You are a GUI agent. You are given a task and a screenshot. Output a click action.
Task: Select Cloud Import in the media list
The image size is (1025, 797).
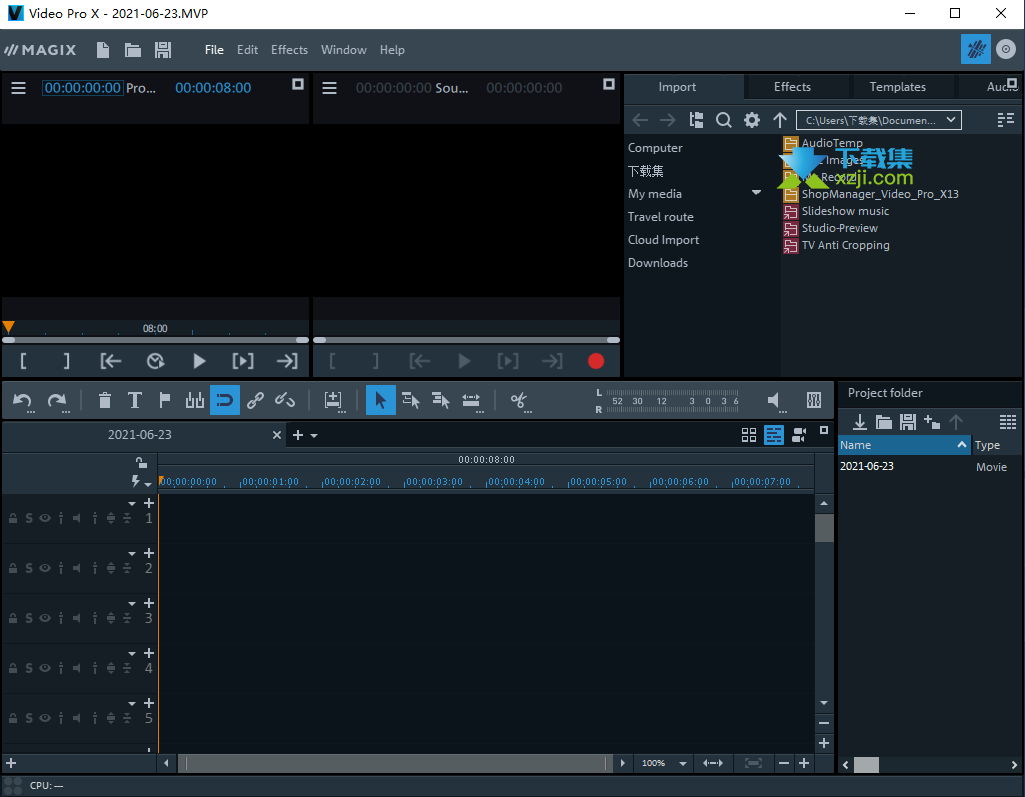click(x=663, y=240)
